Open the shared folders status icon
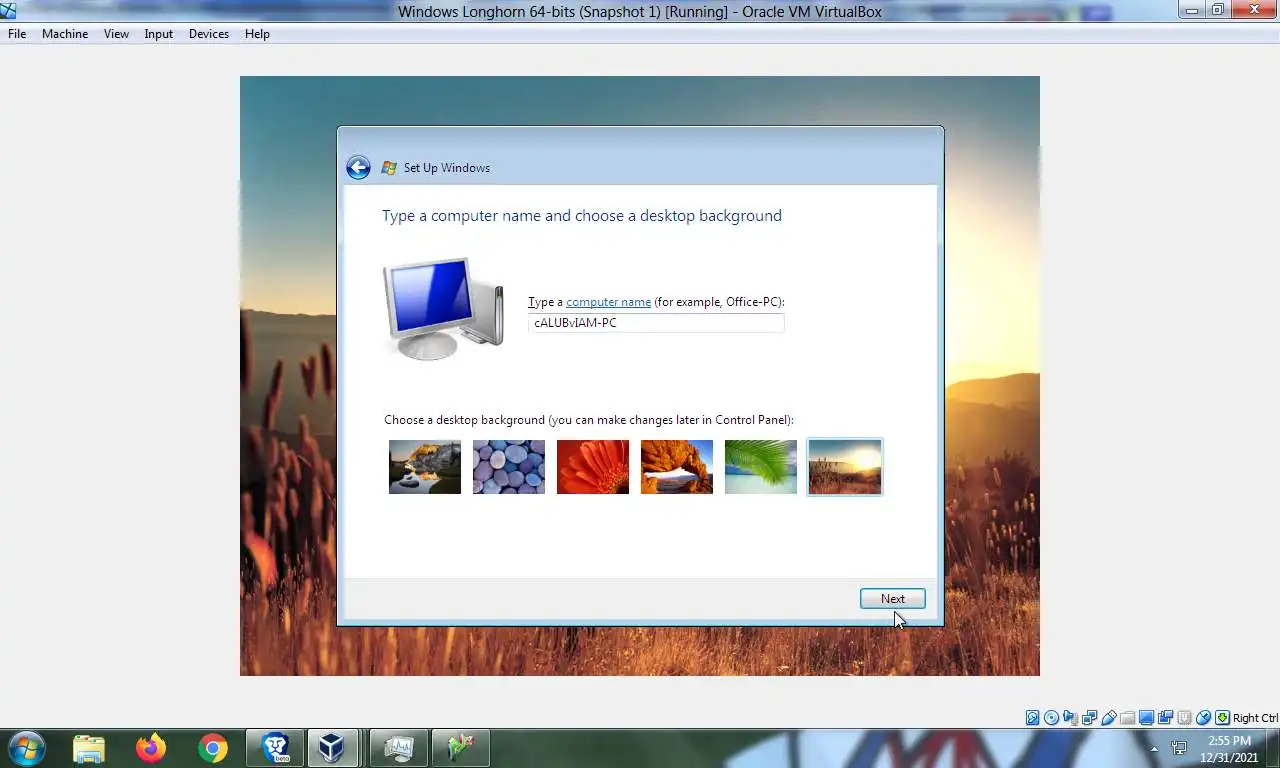1280x768 pixels. click(x=1127, y=718)
